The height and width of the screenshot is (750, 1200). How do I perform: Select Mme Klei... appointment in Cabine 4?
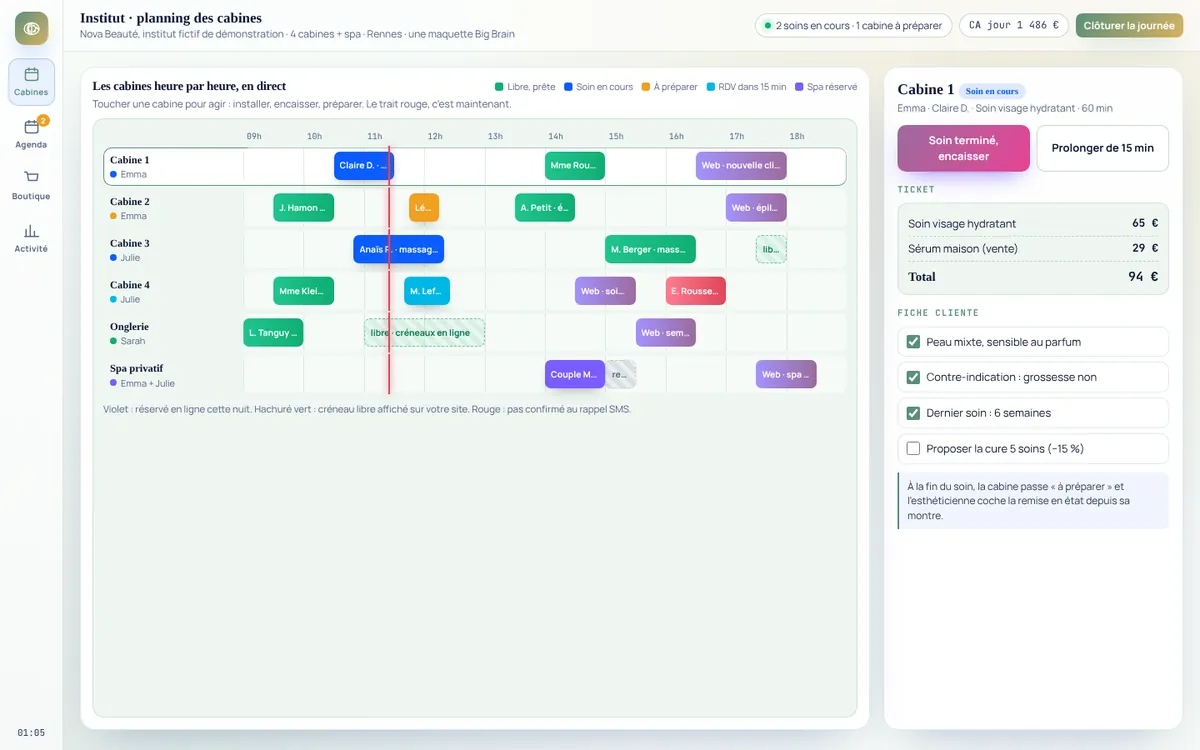303,291
